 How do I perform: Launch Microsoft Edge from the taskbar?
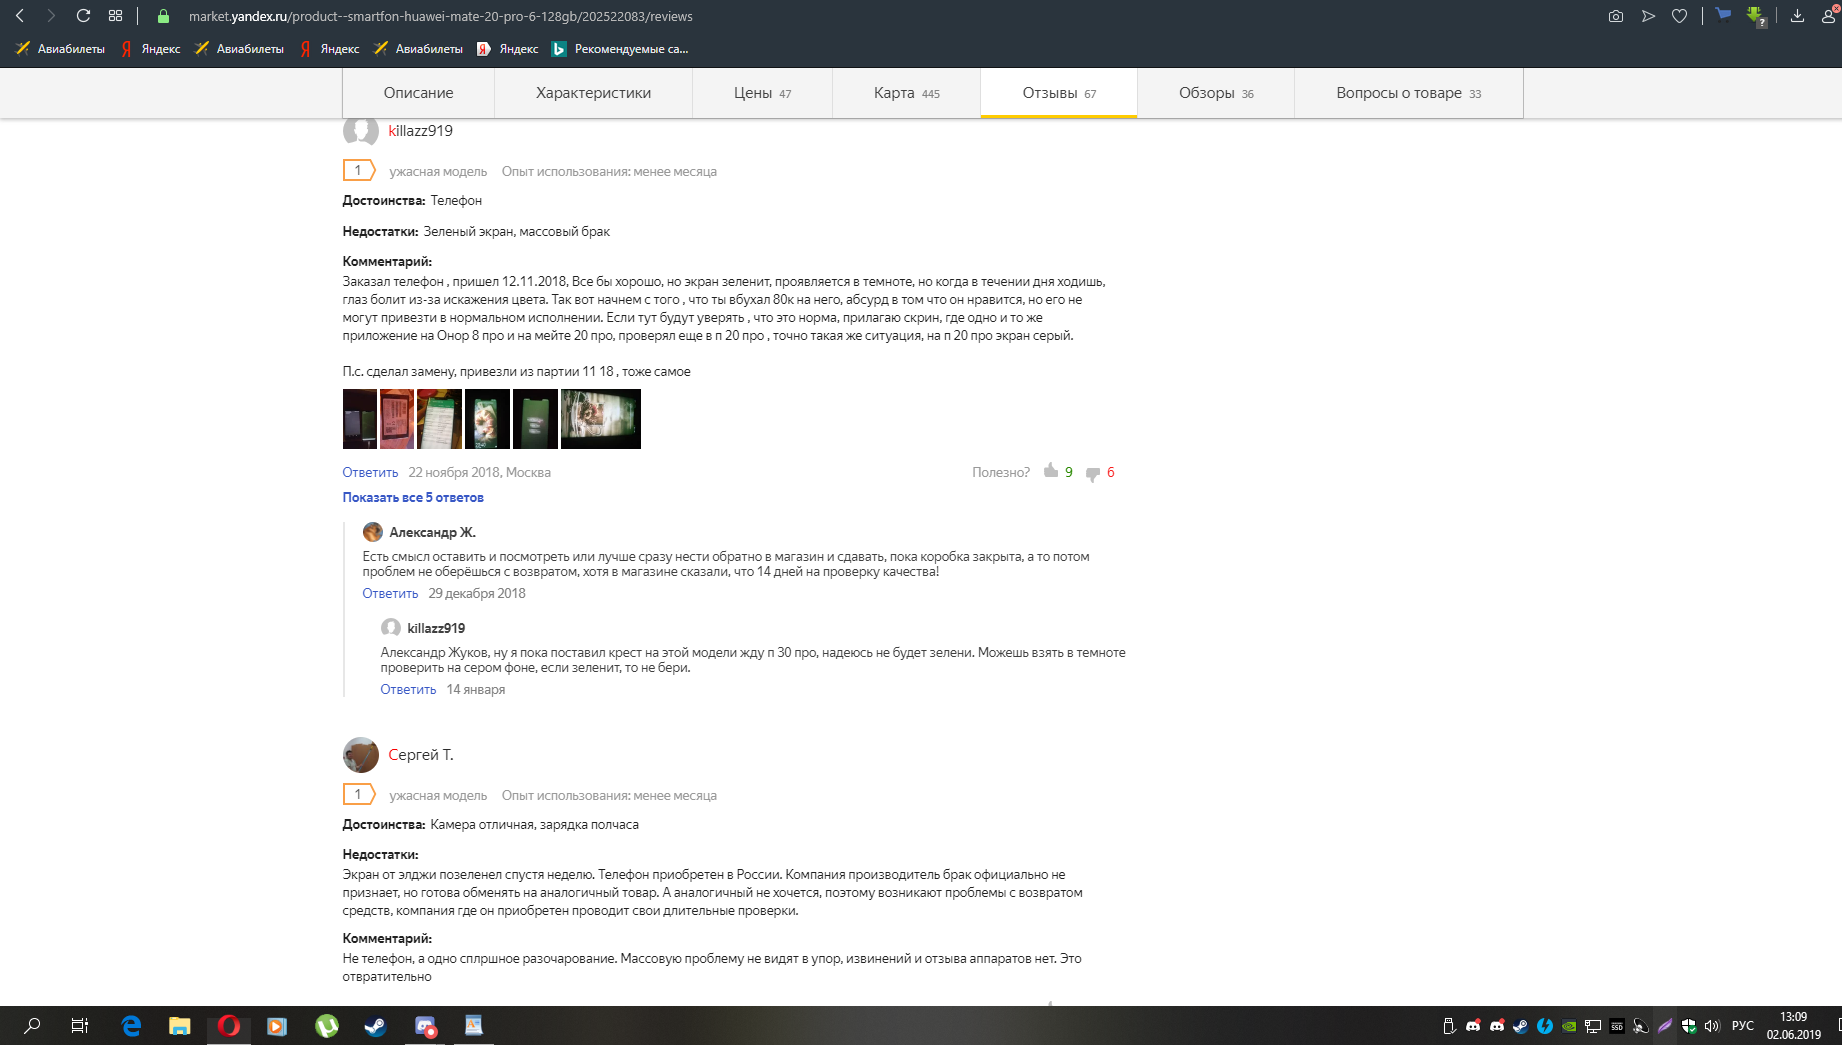[131, 1025]
